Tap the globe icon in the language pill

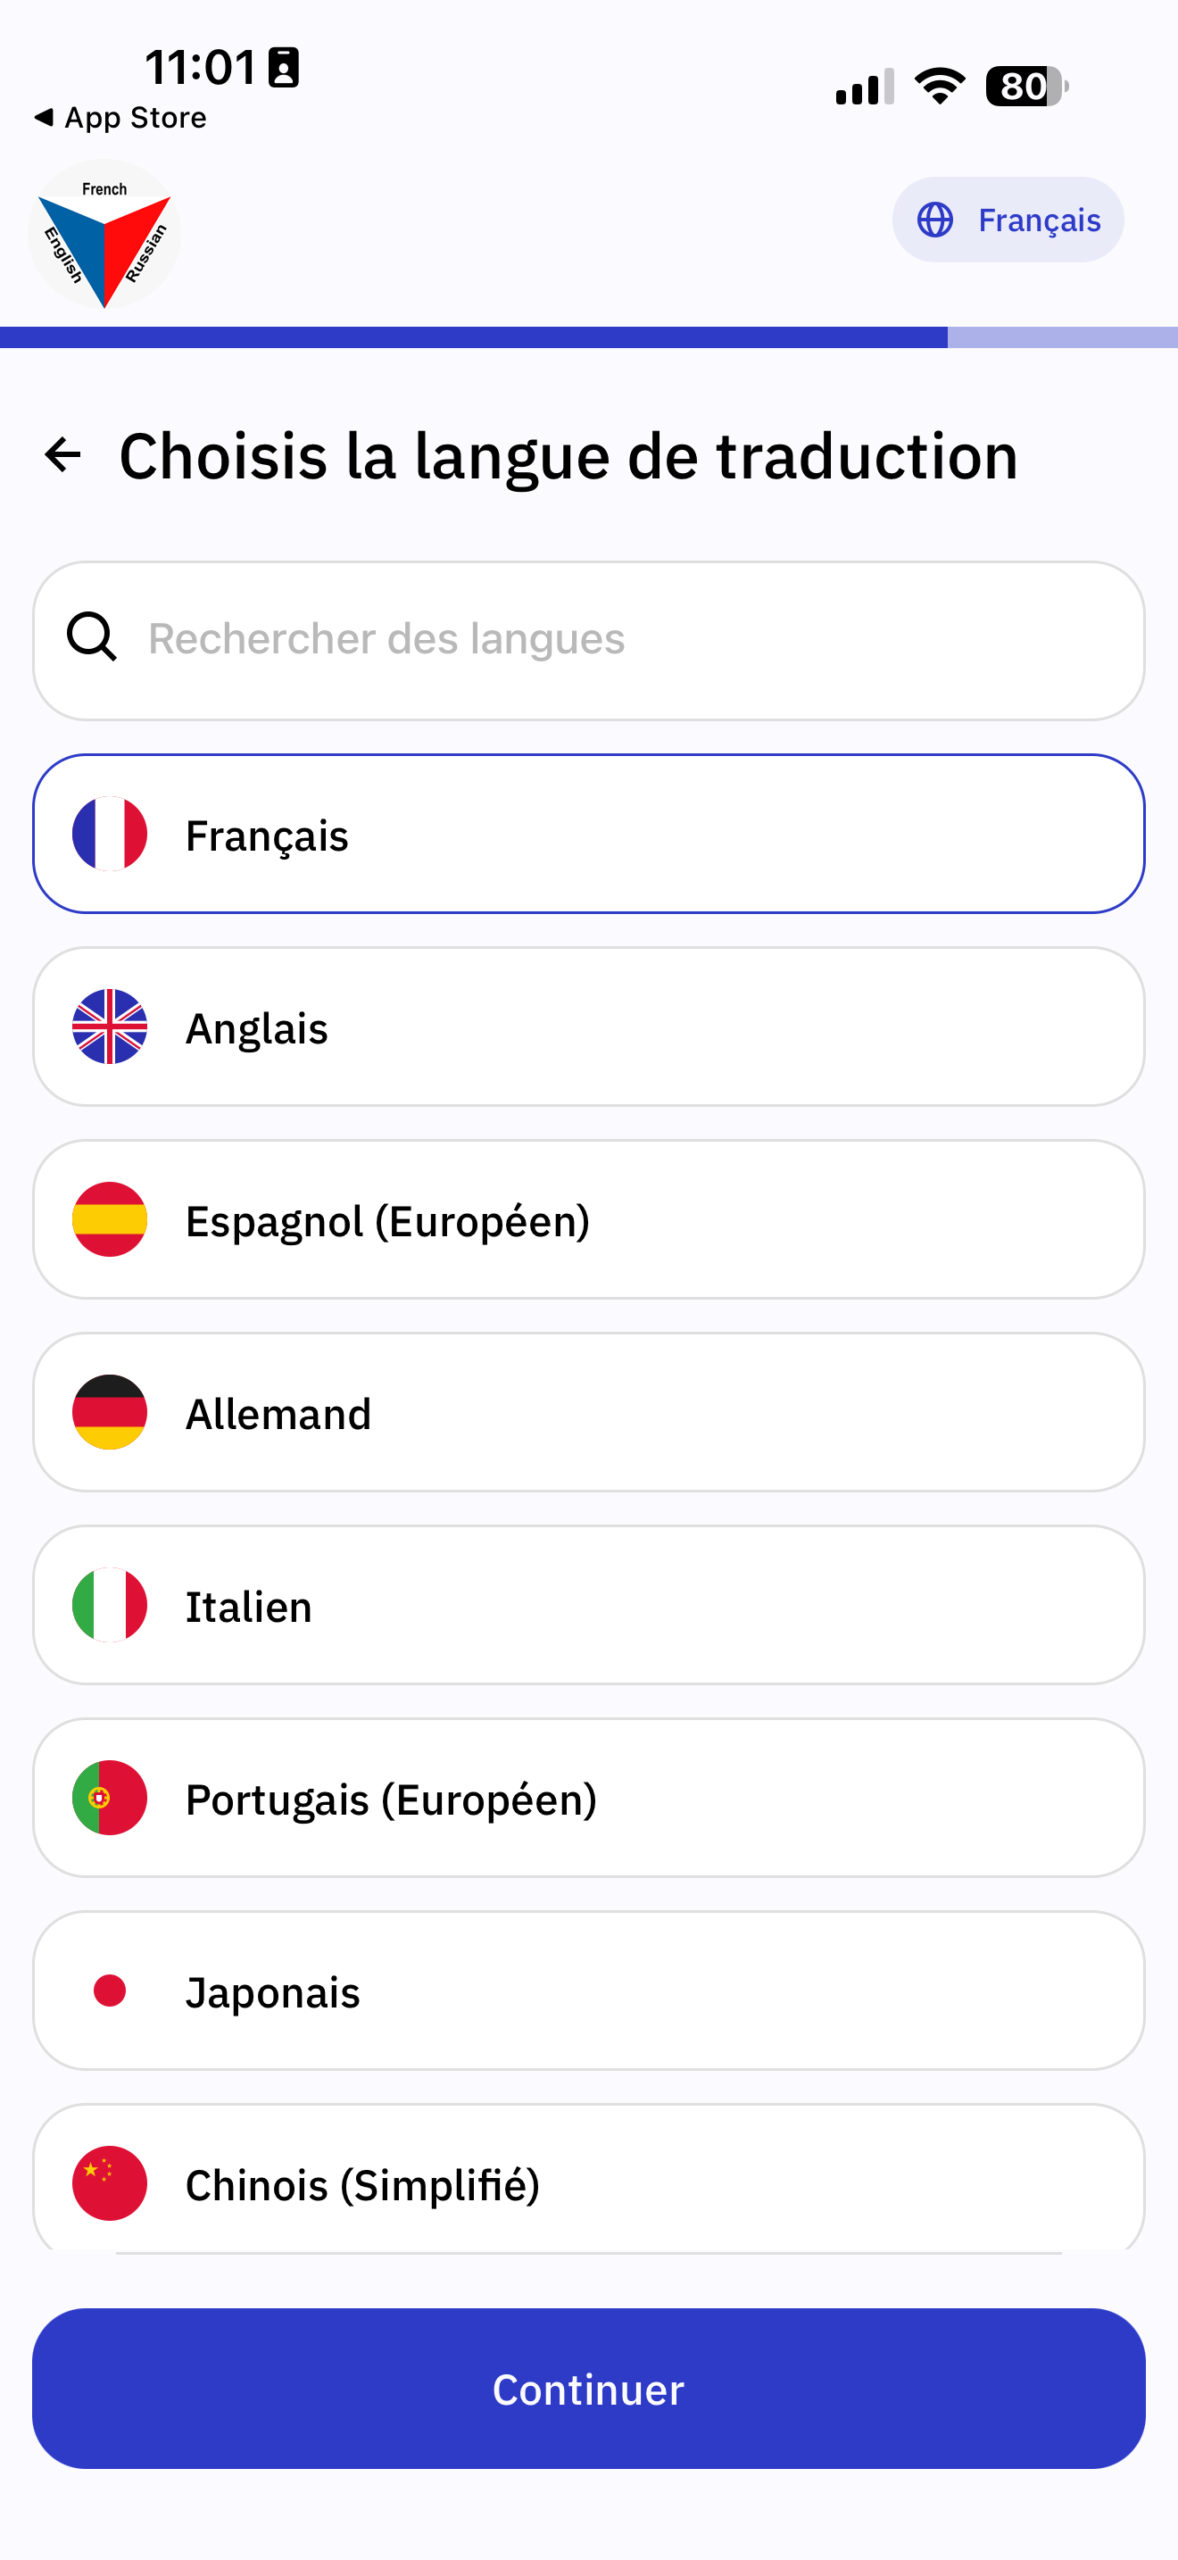click(x=935, y=220)
